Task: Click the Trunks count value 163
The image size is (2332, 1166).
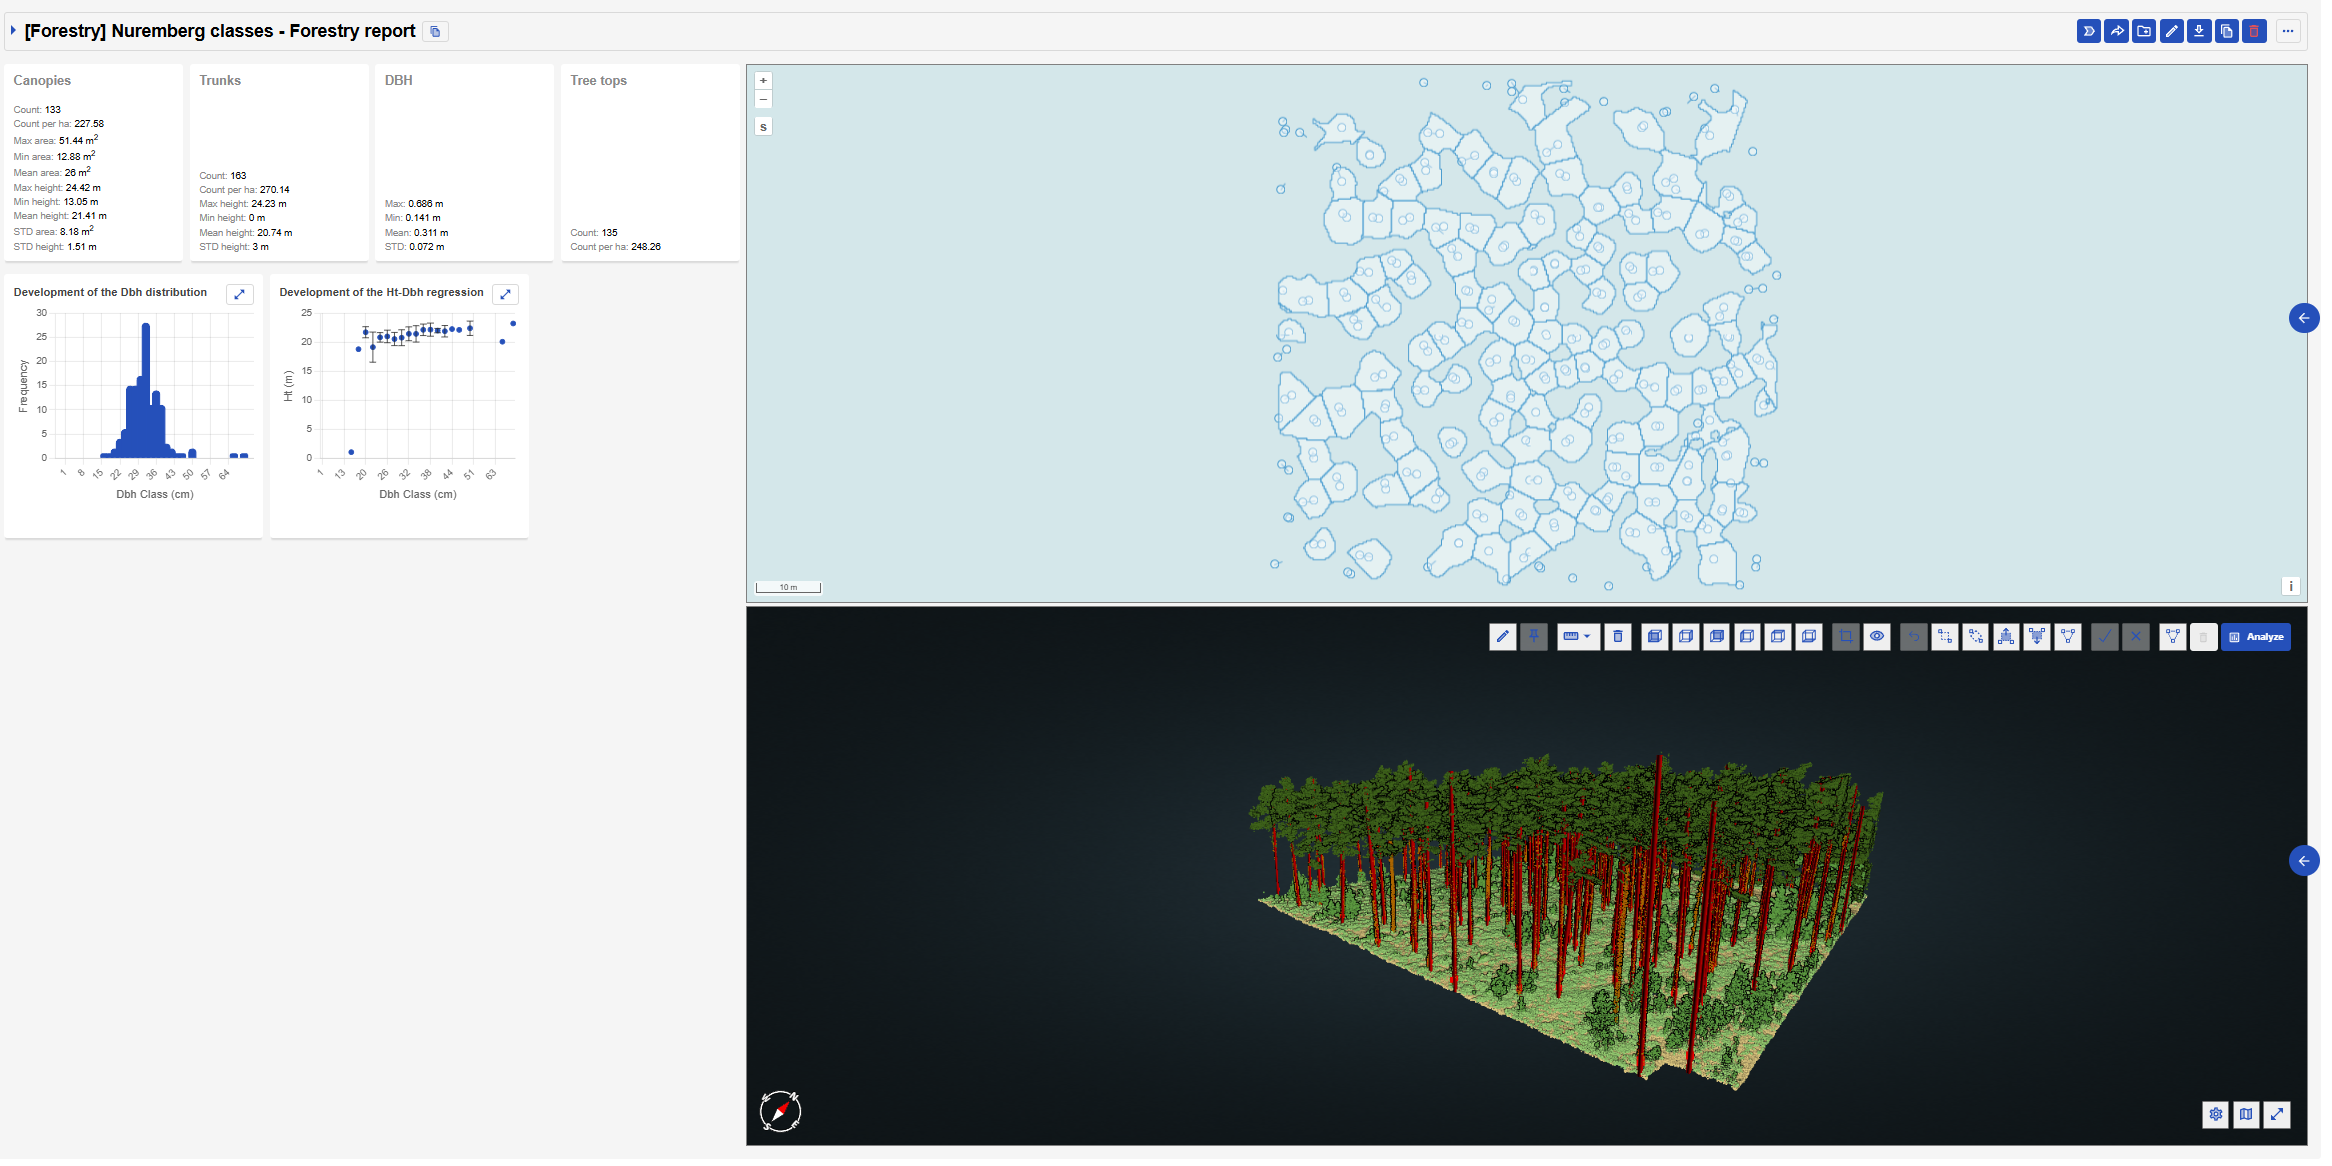Action: click(x=238, y=175)
